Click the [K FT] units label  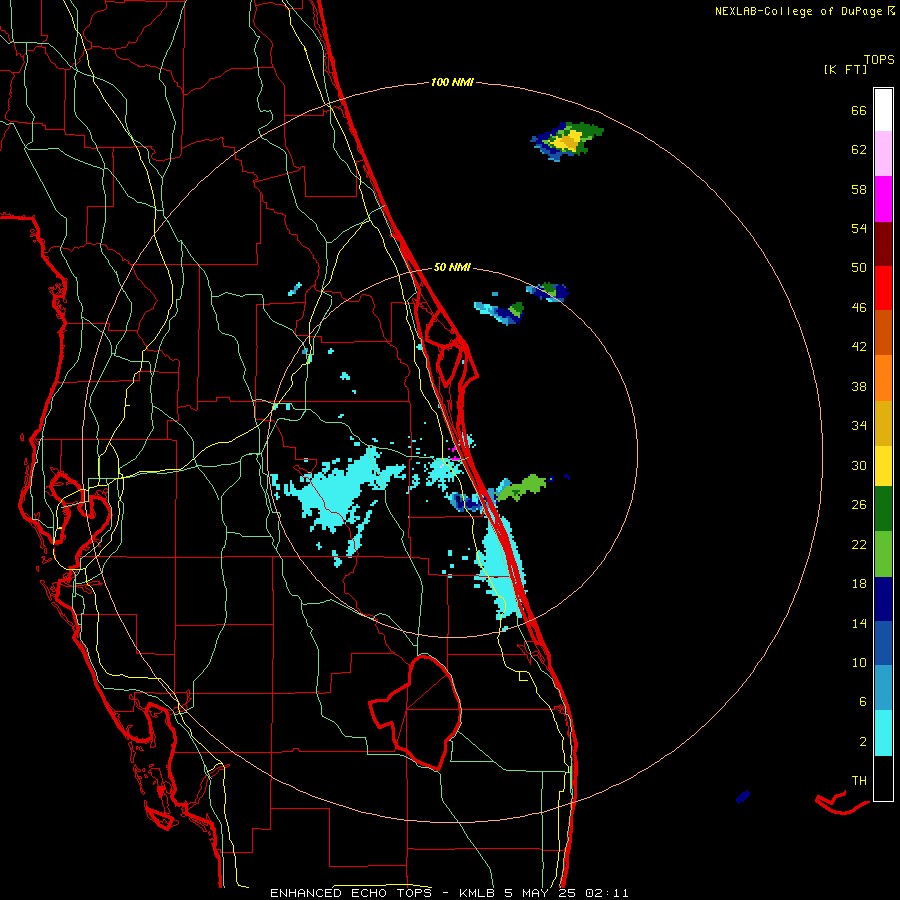(x=845, y=69)
